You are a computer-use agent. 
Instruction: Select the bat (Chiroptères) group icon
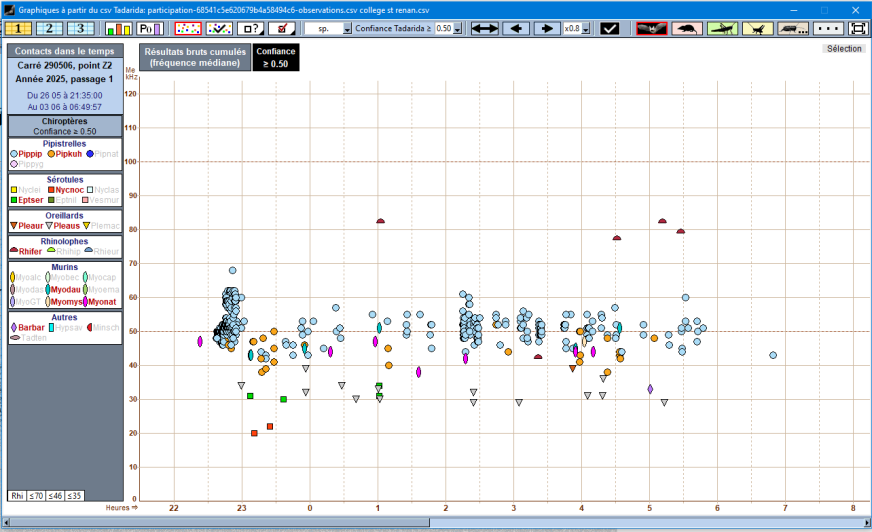[x=652, y=28]
